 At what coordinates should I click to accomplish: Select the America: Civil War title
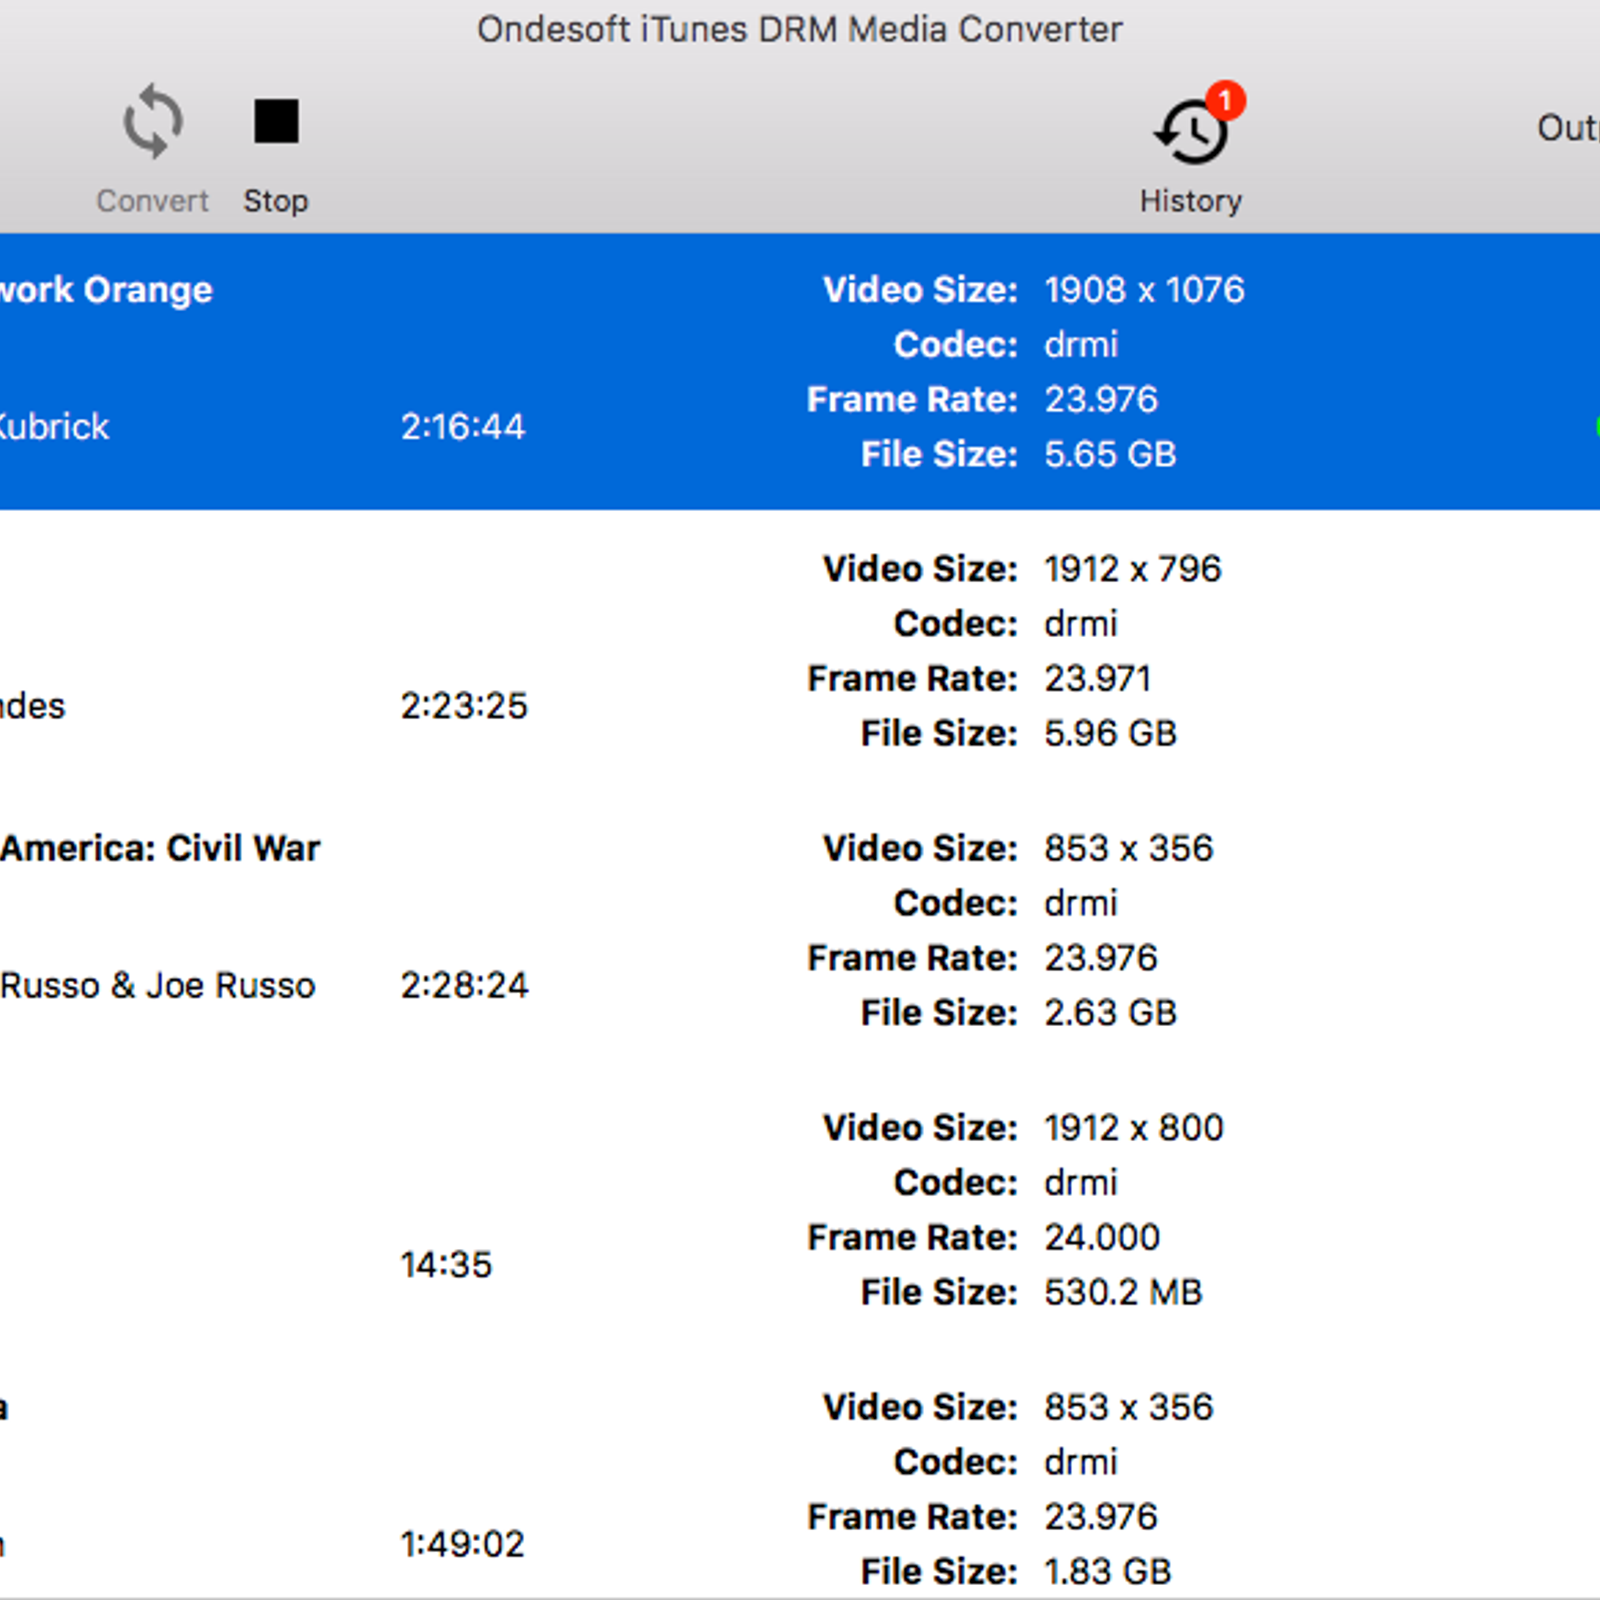160,848
